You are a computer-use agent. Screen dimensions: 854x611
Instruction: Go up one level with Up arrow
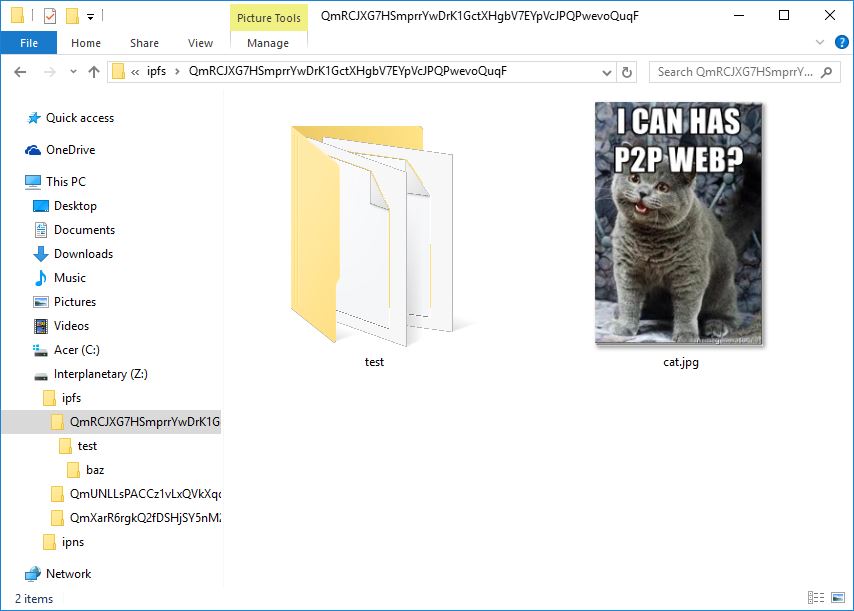tap(94, 72)
